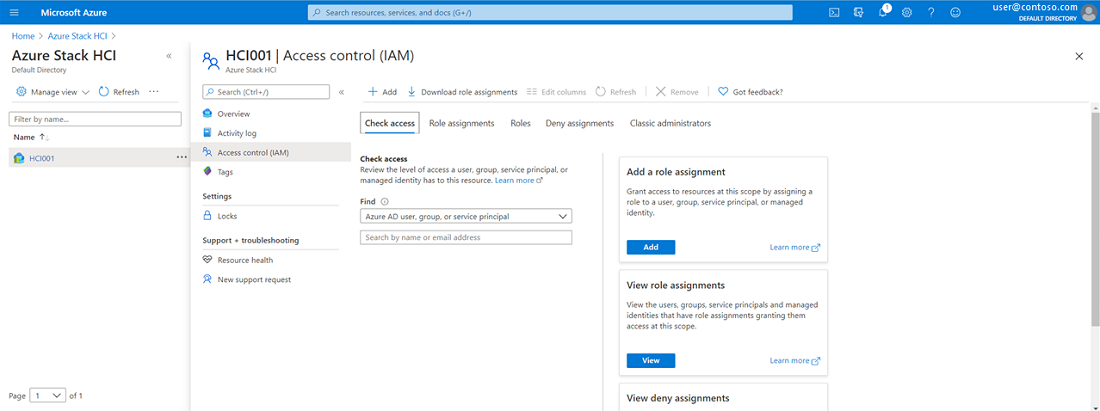Refresh the Azure Stack HCI list
This screenshot has height=411, width=1100.
coord(119,91)
